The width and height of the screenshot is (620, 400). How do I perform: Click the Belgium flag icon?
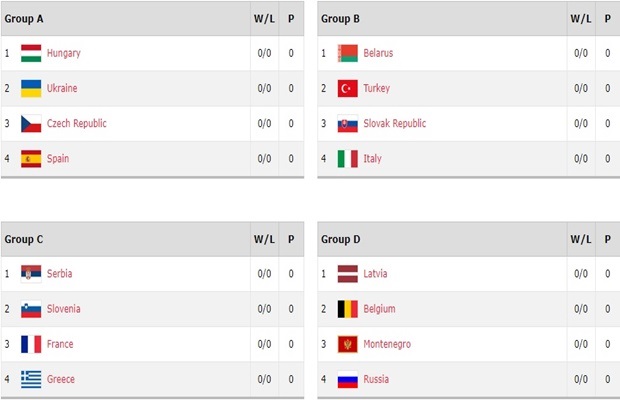[348, 309]
